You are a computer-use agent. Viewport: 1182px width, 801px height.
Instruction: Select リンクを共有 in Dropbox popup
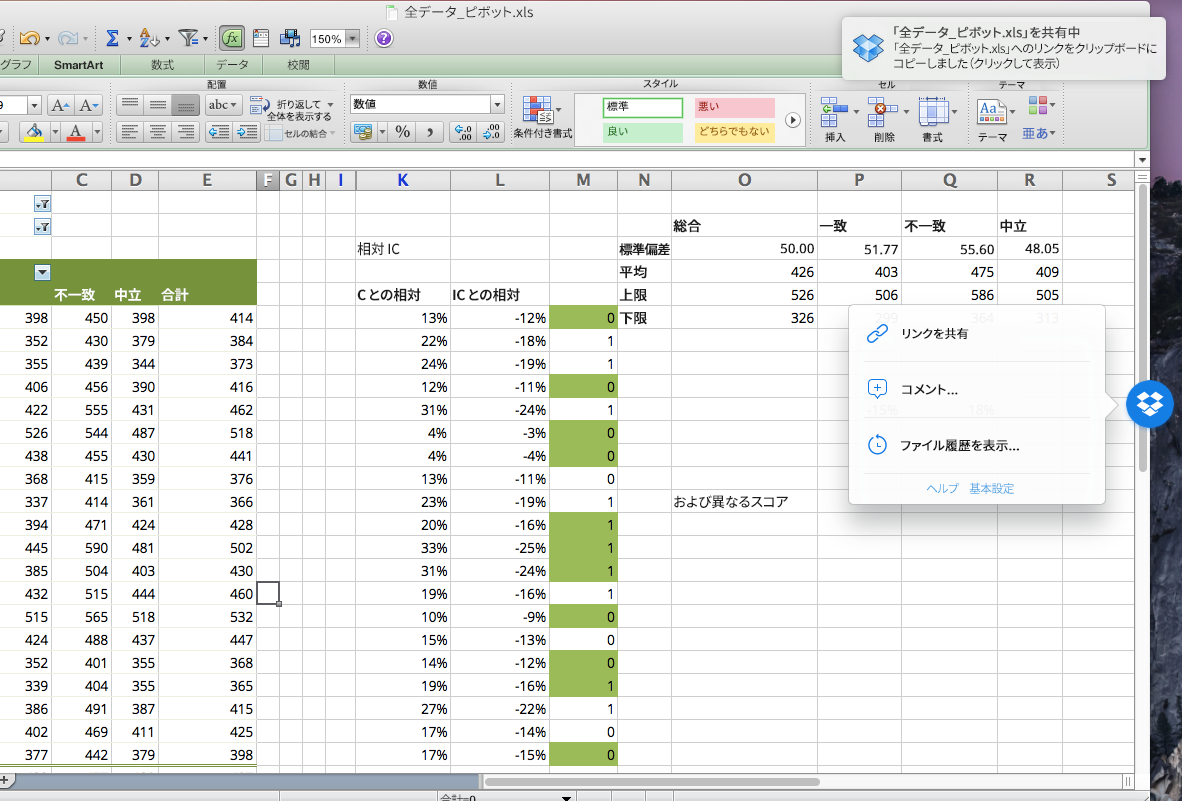(933, 334)
